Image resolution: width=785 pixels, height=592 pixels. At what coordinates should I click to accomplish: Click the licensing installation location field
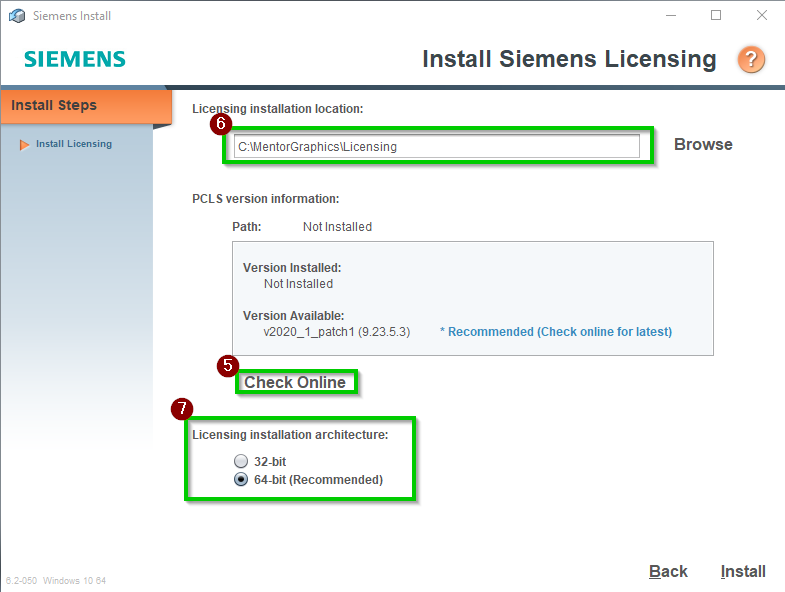point(437,146)
